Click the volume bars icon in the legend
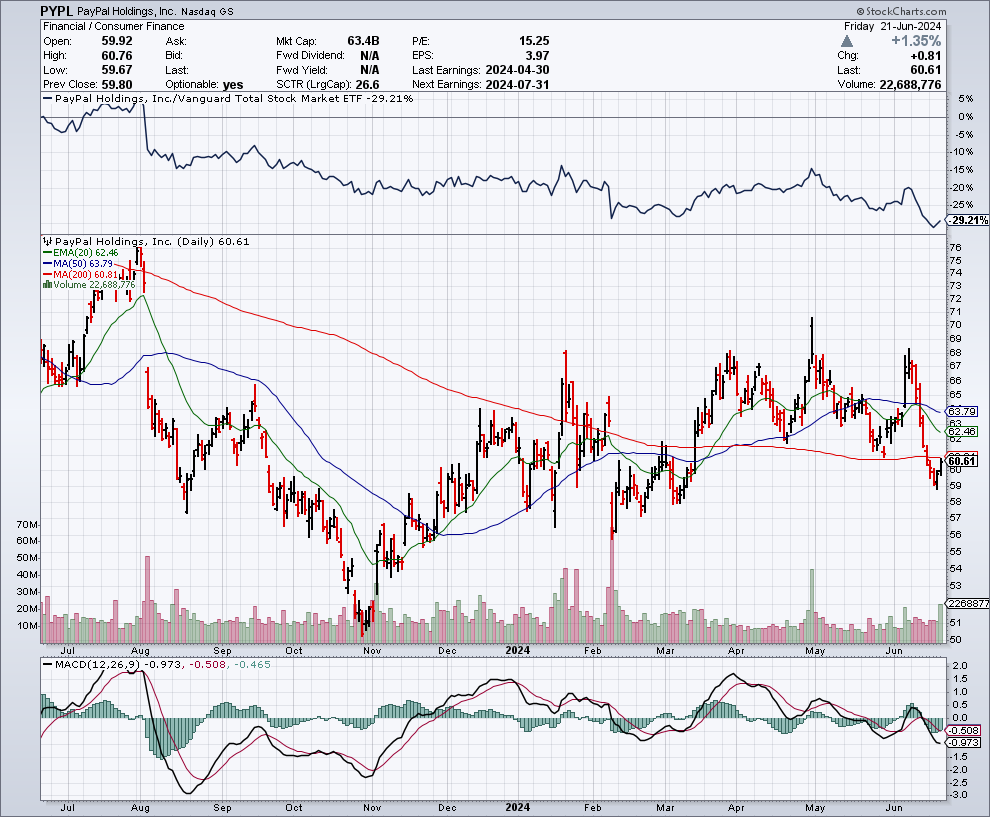The image size is (990, 817). (x=47, y=285)
